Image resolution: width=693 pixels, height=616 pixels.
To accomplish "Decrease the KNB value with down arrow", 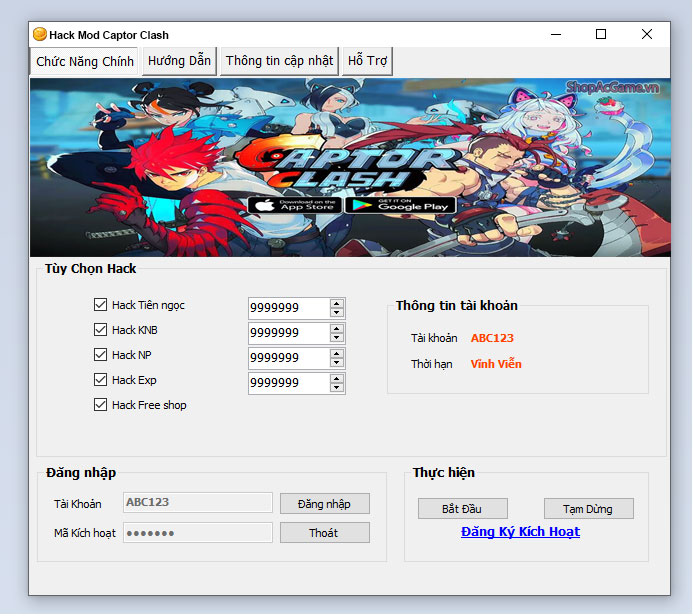I will coord(337,338).
